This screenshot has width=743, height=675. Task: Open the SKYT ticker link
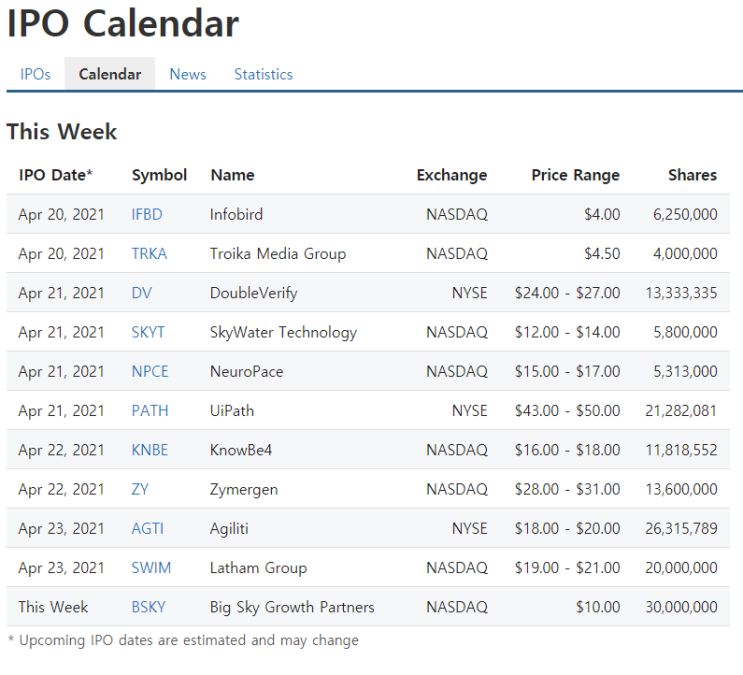pos(148,332)
